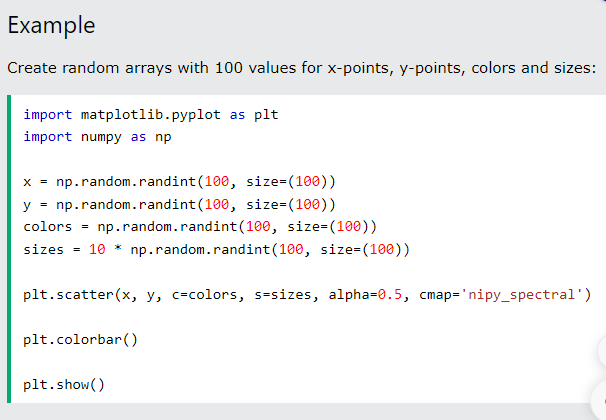Click the "numpy" module name
The height and width of the screenshot is (420, 606).
(101, 136)
